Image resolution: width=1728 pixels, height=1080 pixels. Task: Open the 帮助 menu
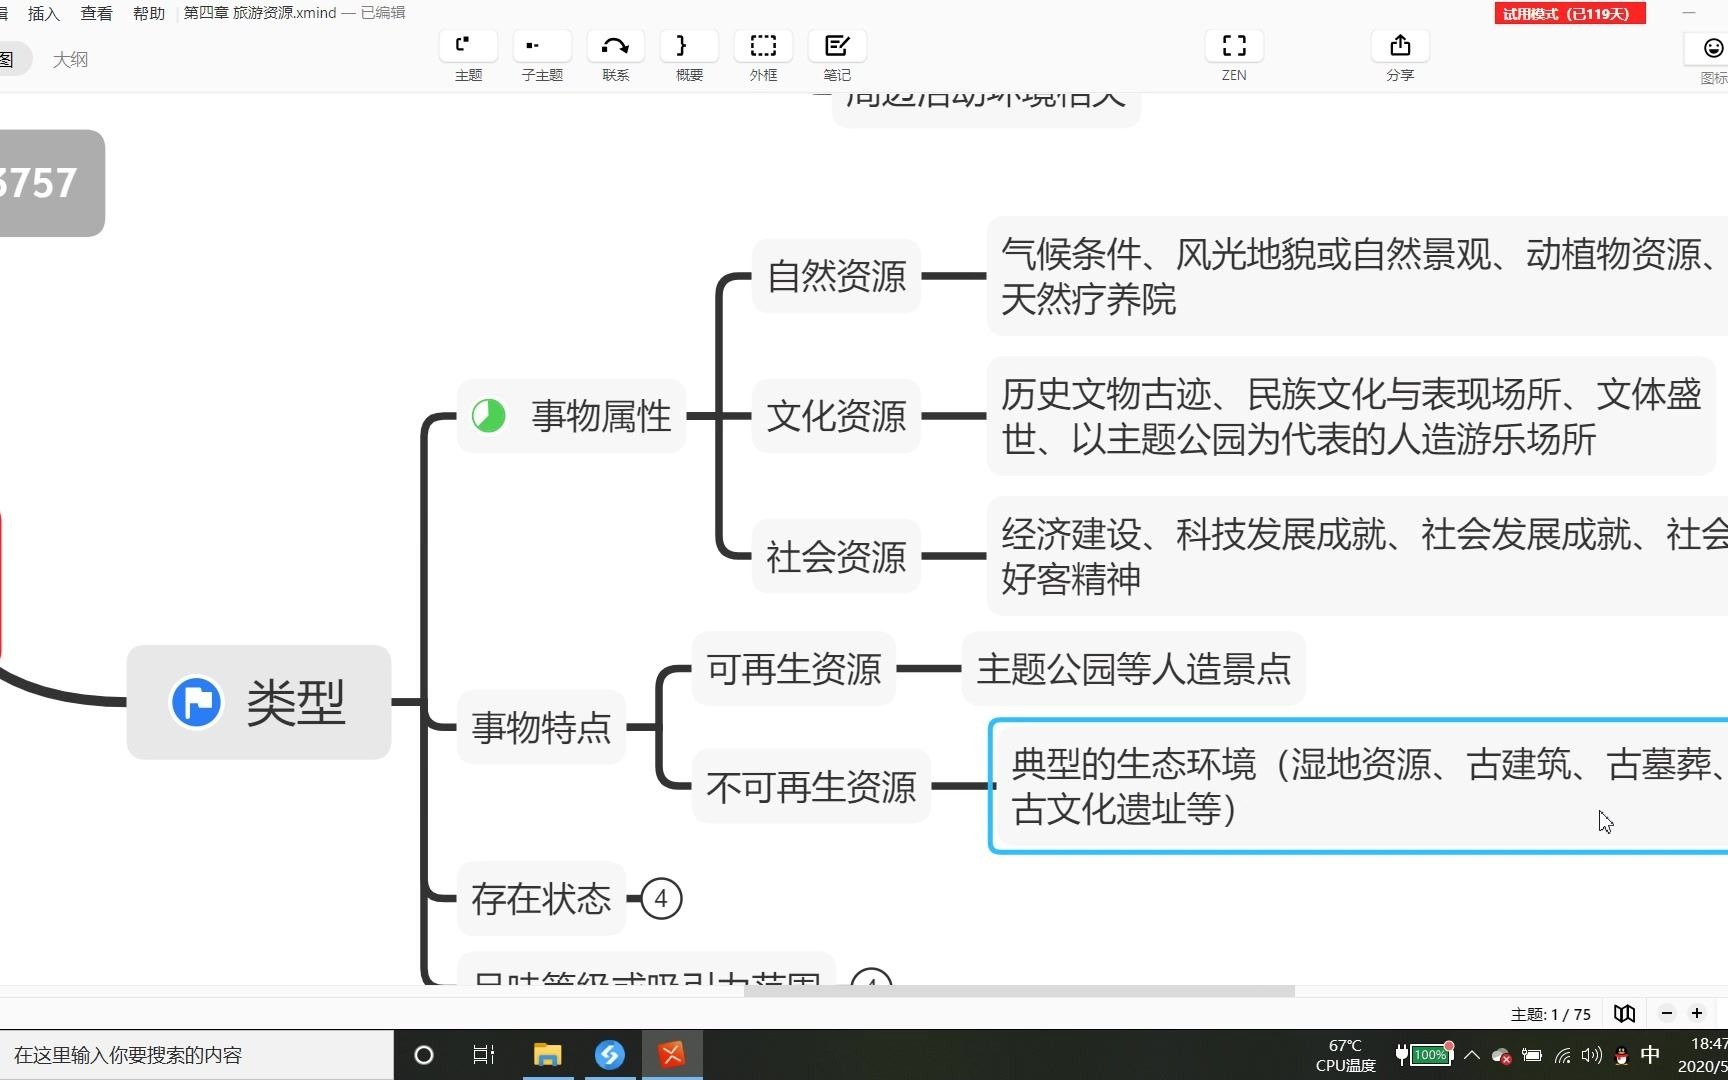pyautogui.click(x=149, y=13)
